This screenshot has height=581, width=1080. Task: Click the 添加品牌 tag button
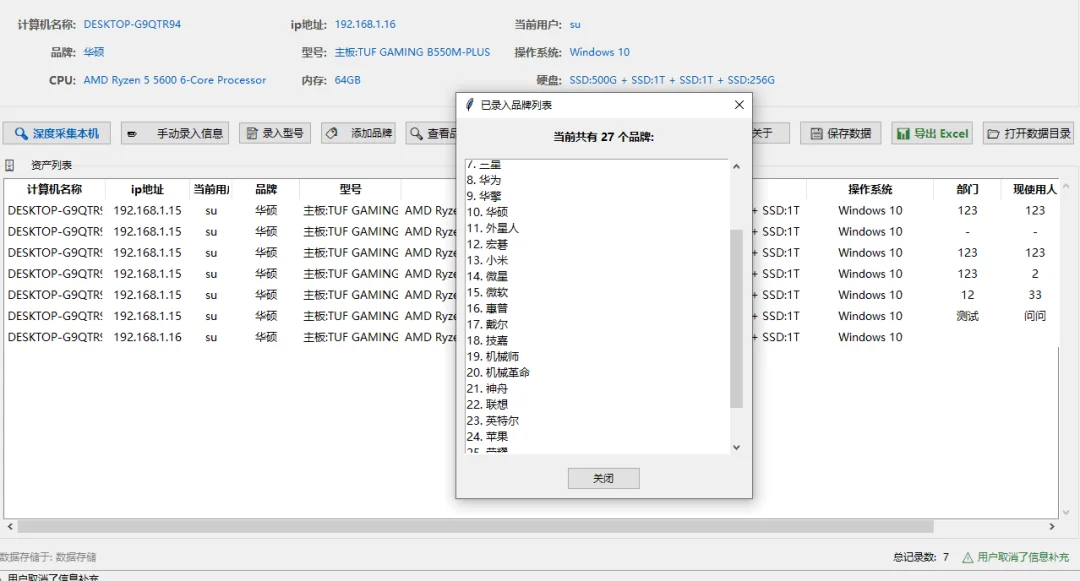[x=358, y=134]
